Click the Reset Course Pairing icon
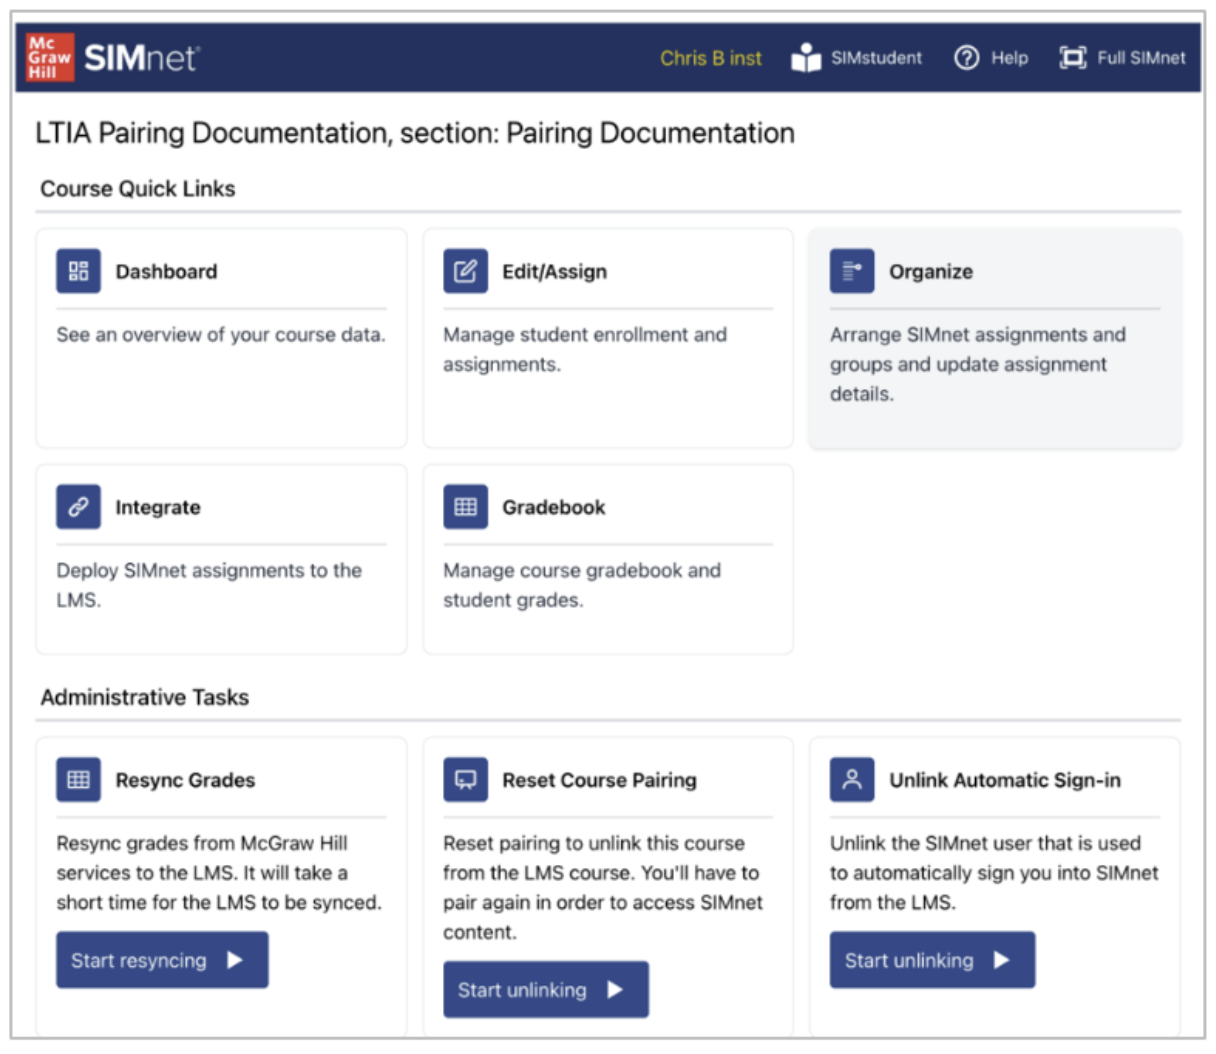 465,780
